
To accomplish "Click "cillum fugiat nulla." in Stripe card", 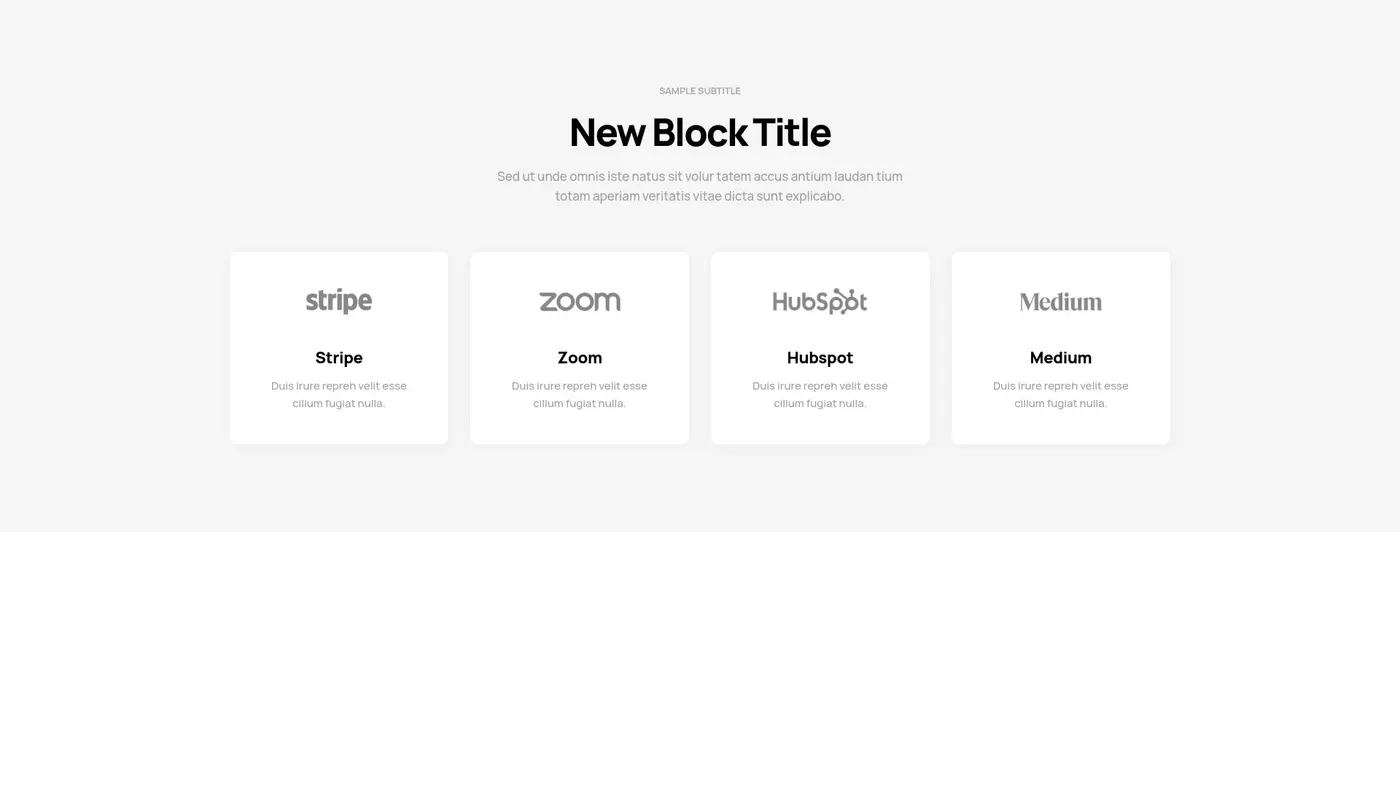I will (339, 404).
